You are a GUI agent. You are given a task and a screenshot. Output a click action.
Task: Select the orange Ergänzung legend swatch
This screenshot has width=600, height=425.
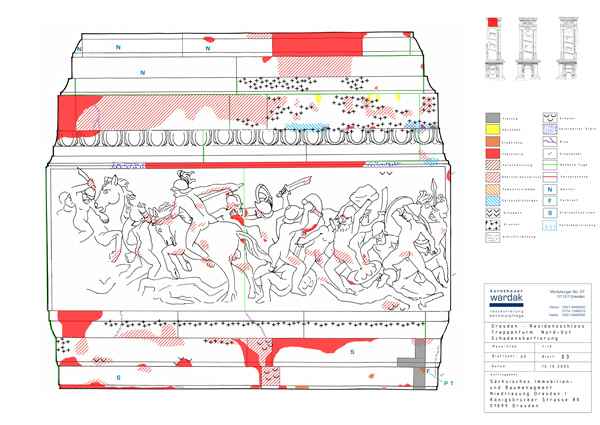tap(491, 142)
